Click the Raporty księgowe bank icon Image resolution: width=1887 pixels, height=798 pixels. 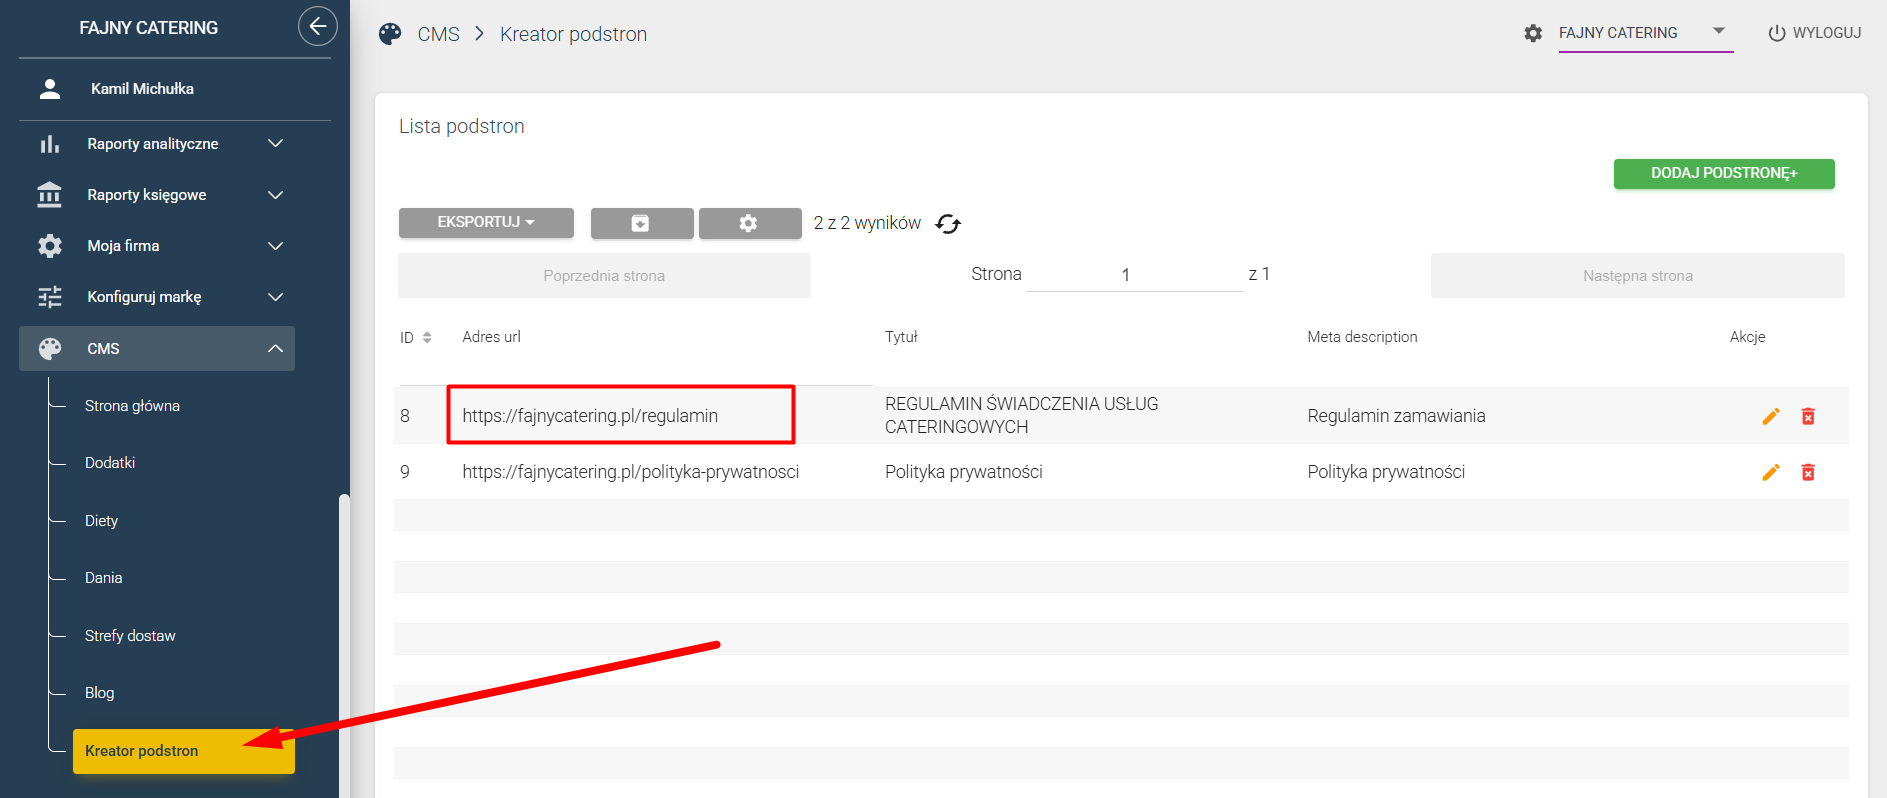click(x=49, y=195)
